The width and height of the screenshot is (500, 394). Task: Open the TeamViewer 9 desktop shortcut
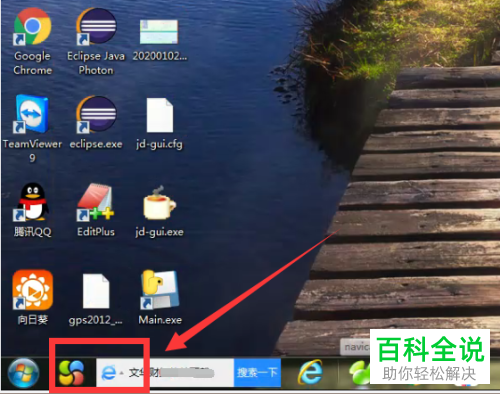pos(32,114)
